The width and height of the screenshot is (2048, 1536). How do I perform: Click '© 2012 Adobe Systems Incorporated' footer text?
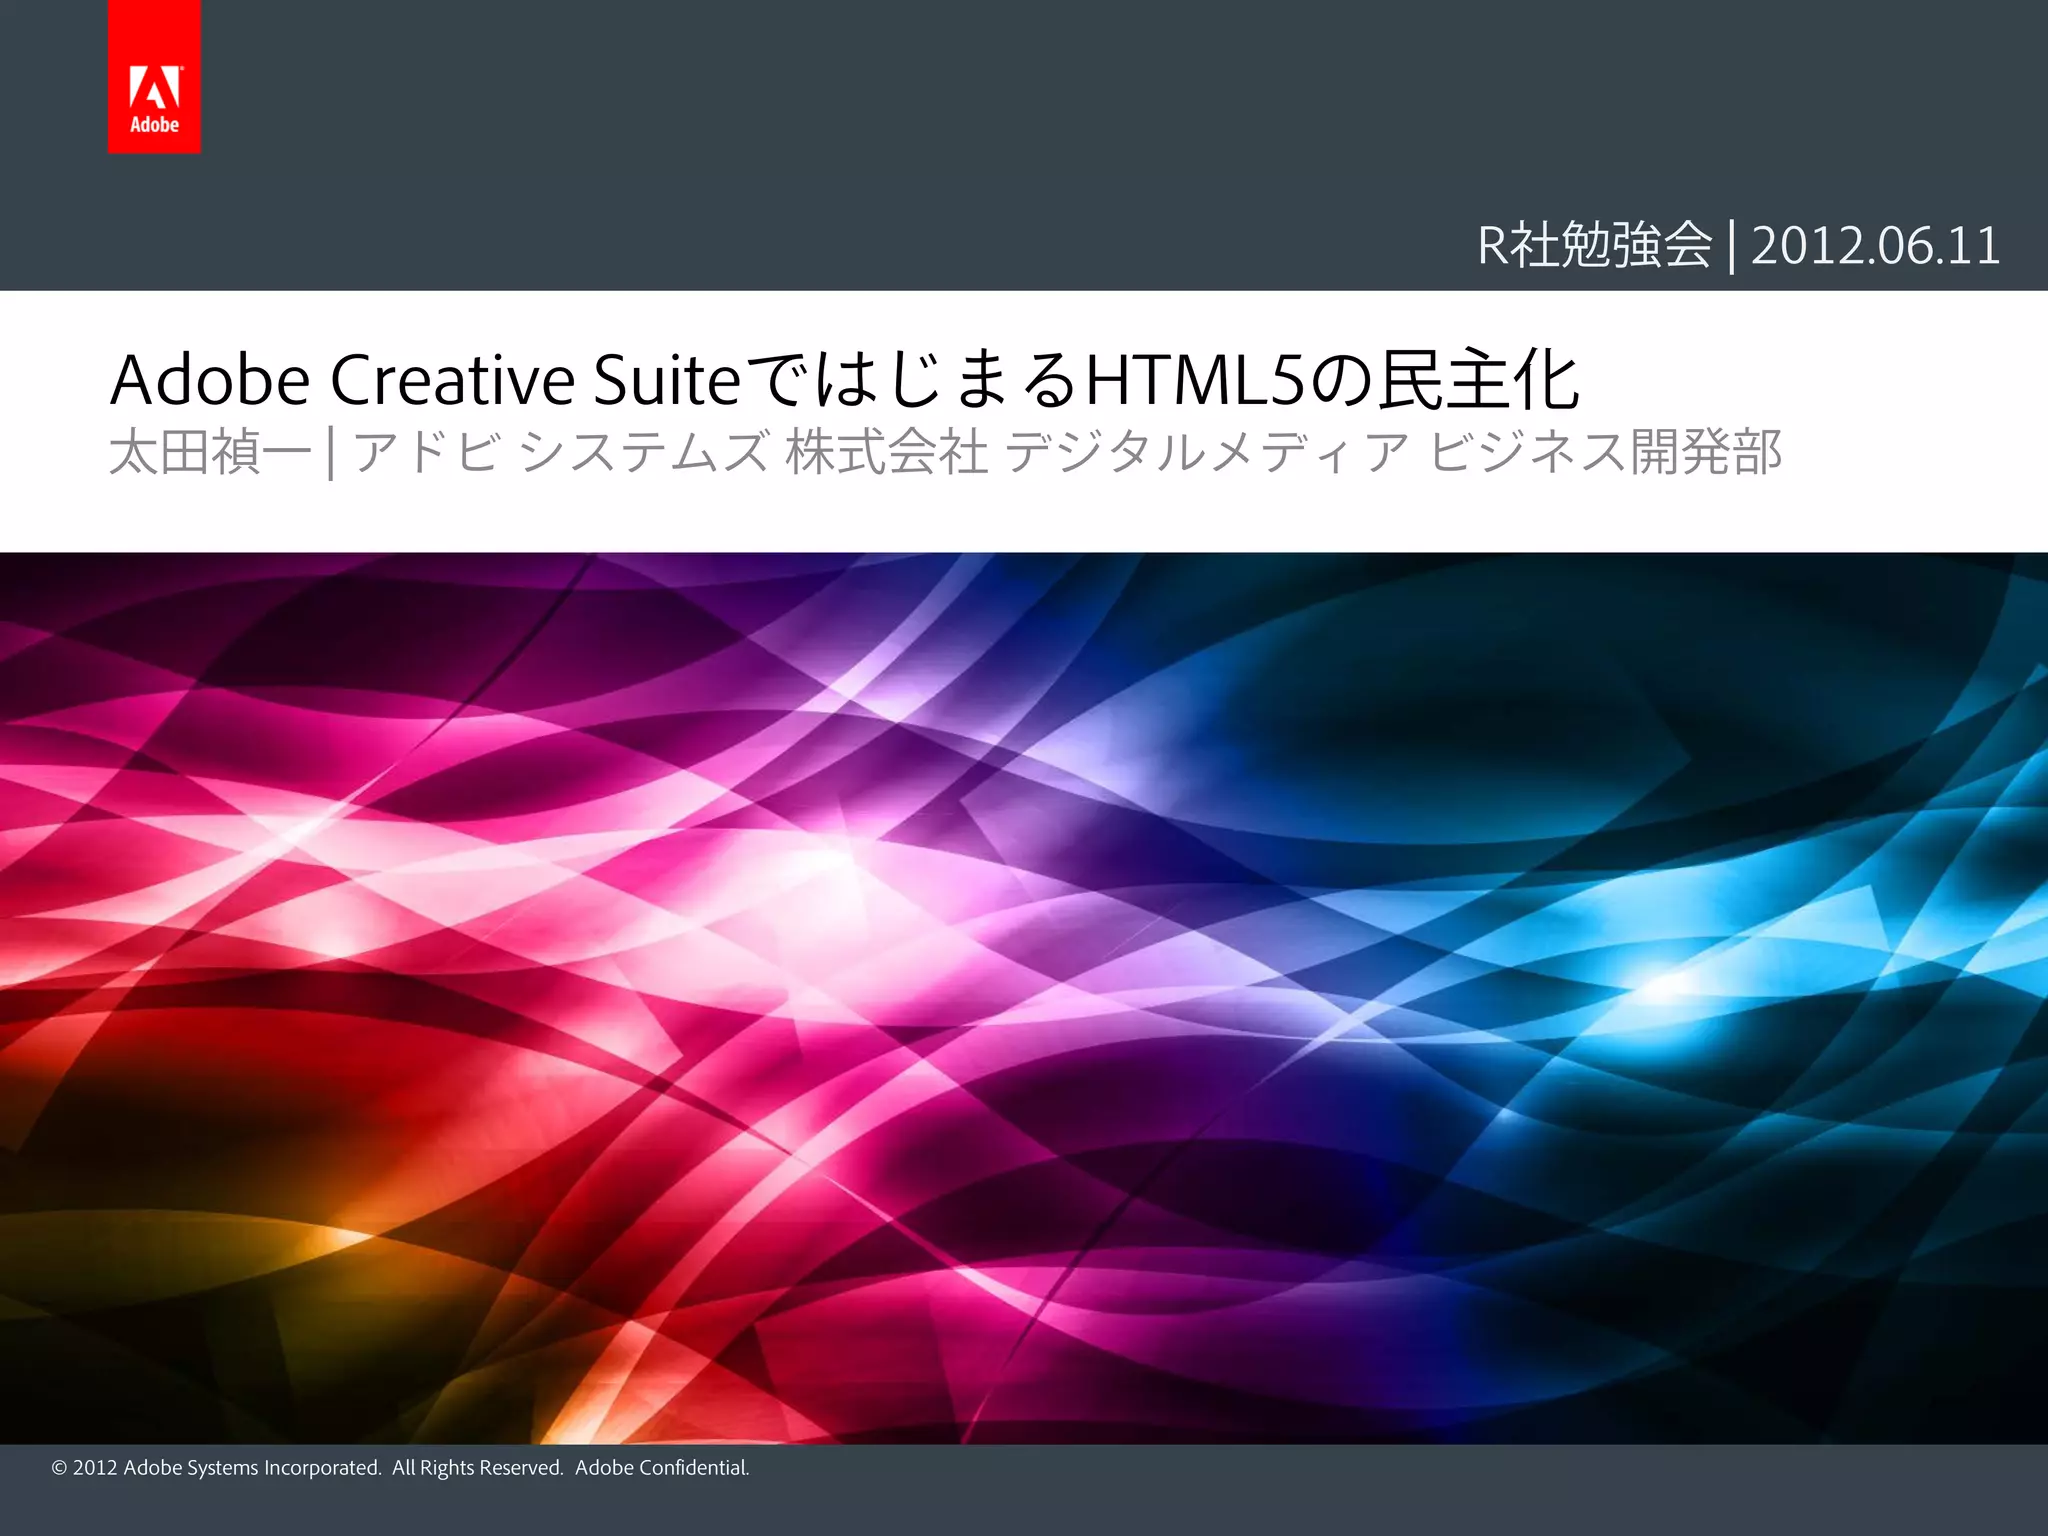coord(216,1468)
